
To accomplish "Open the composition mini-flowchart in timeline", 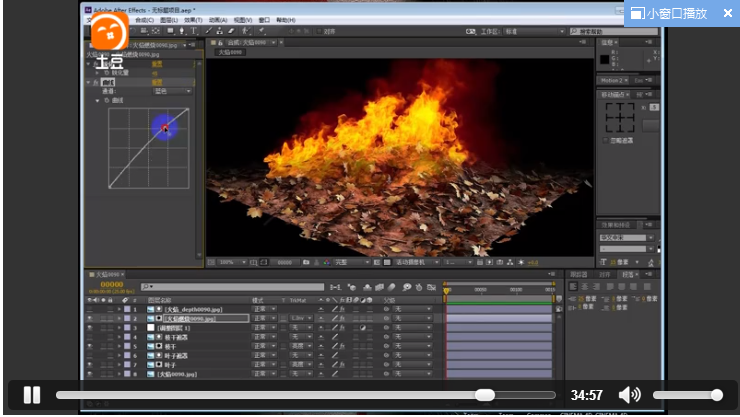I will pyautogui.click(x=336, y=287).
